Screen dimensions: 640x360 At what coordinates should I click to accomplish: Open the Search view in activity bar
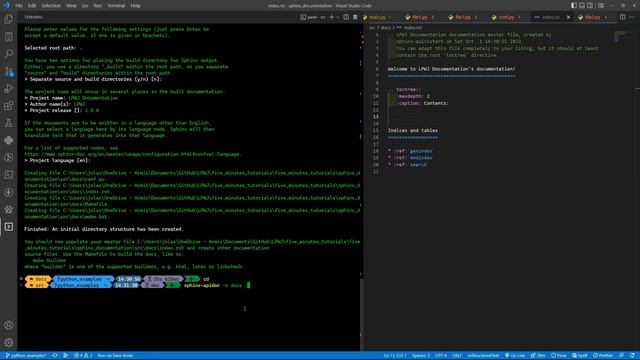[x=9, y=53]
